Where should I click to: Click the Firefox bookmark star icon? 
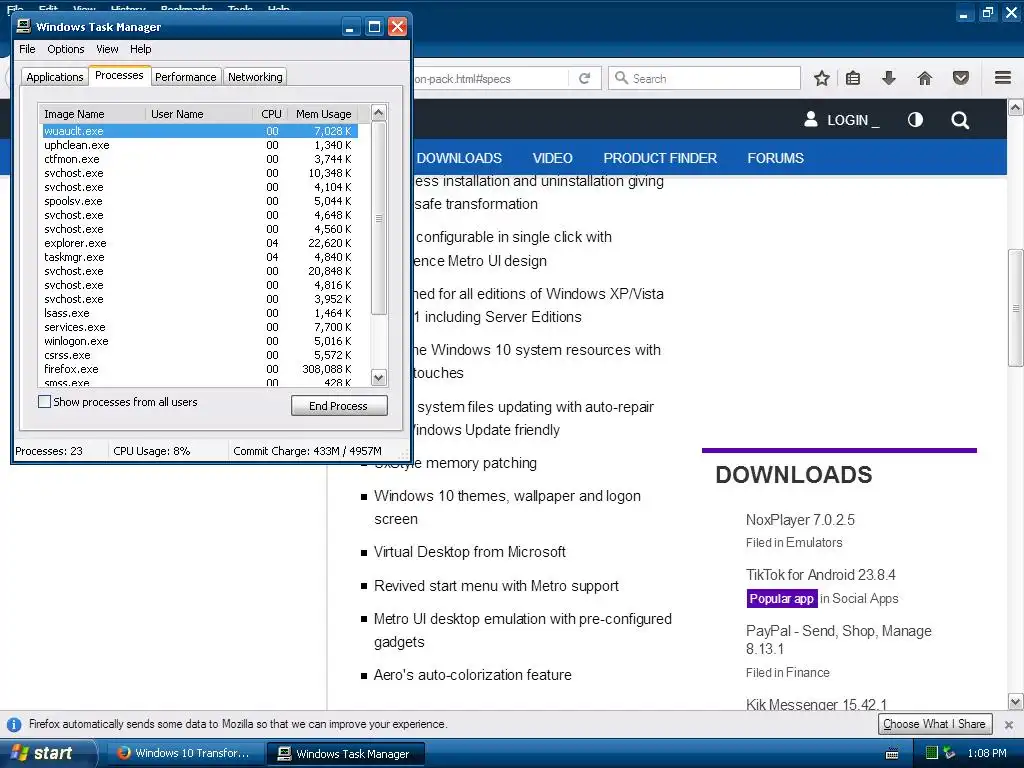[822, 78]
